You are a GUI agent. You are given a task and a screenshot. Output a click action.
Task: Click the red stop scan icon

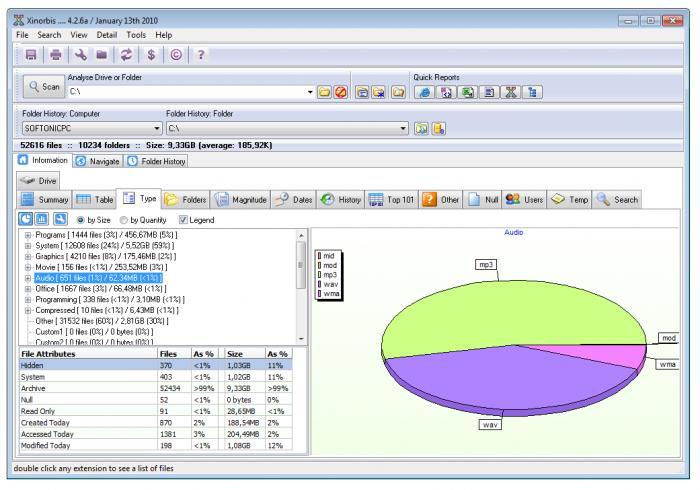coord(341,92)
